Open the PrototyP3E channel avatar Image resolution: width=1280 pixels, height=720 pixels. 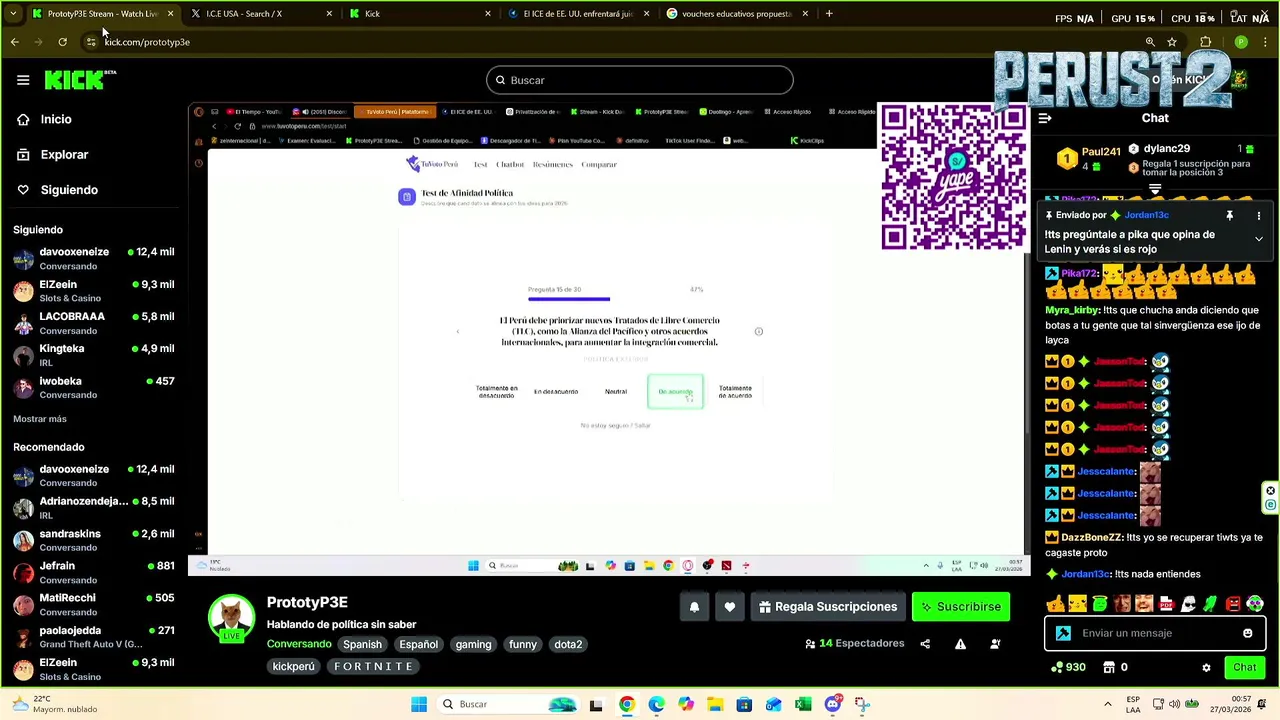click(232, 618)
